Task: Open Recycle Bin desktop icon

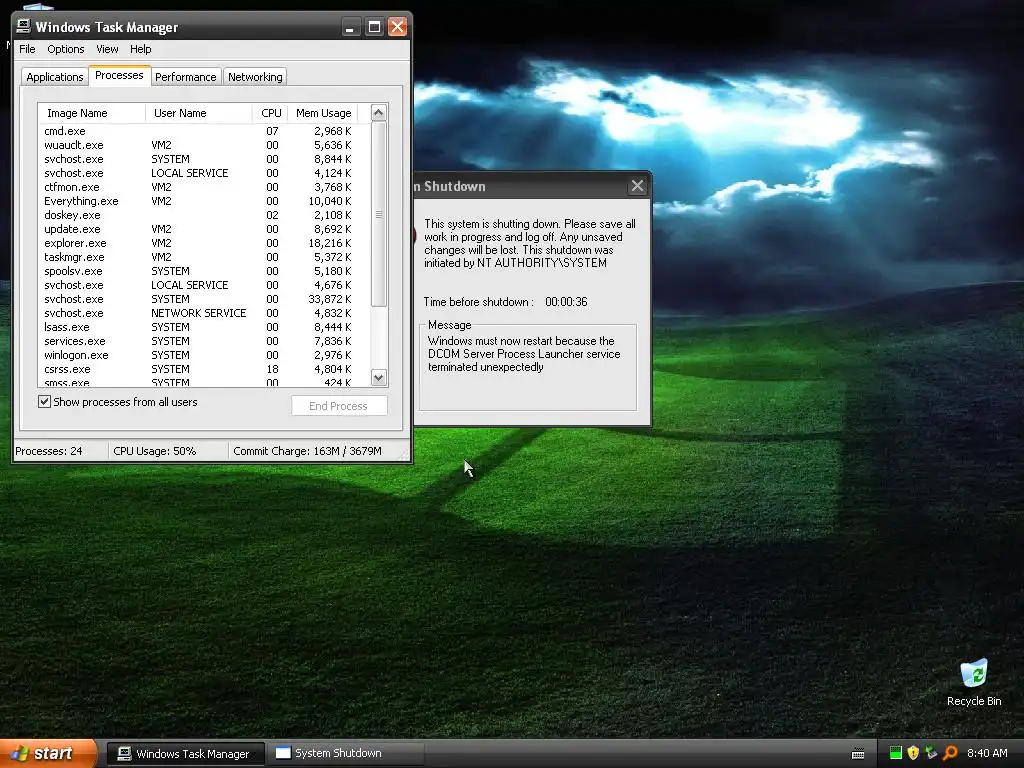Action: coord(974,682)
